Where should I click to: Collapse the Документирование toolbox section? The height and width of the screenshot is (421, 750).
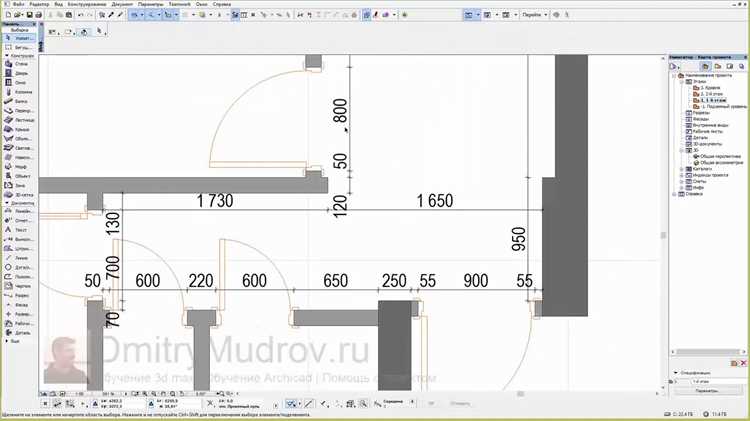[7, 203]
